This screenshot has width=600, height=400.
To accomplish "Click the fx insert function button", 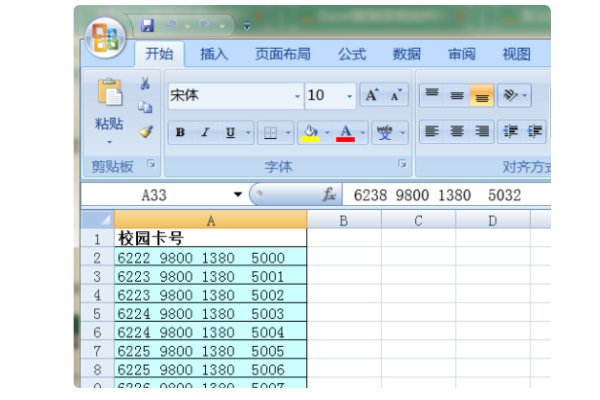I will [329, 194].
